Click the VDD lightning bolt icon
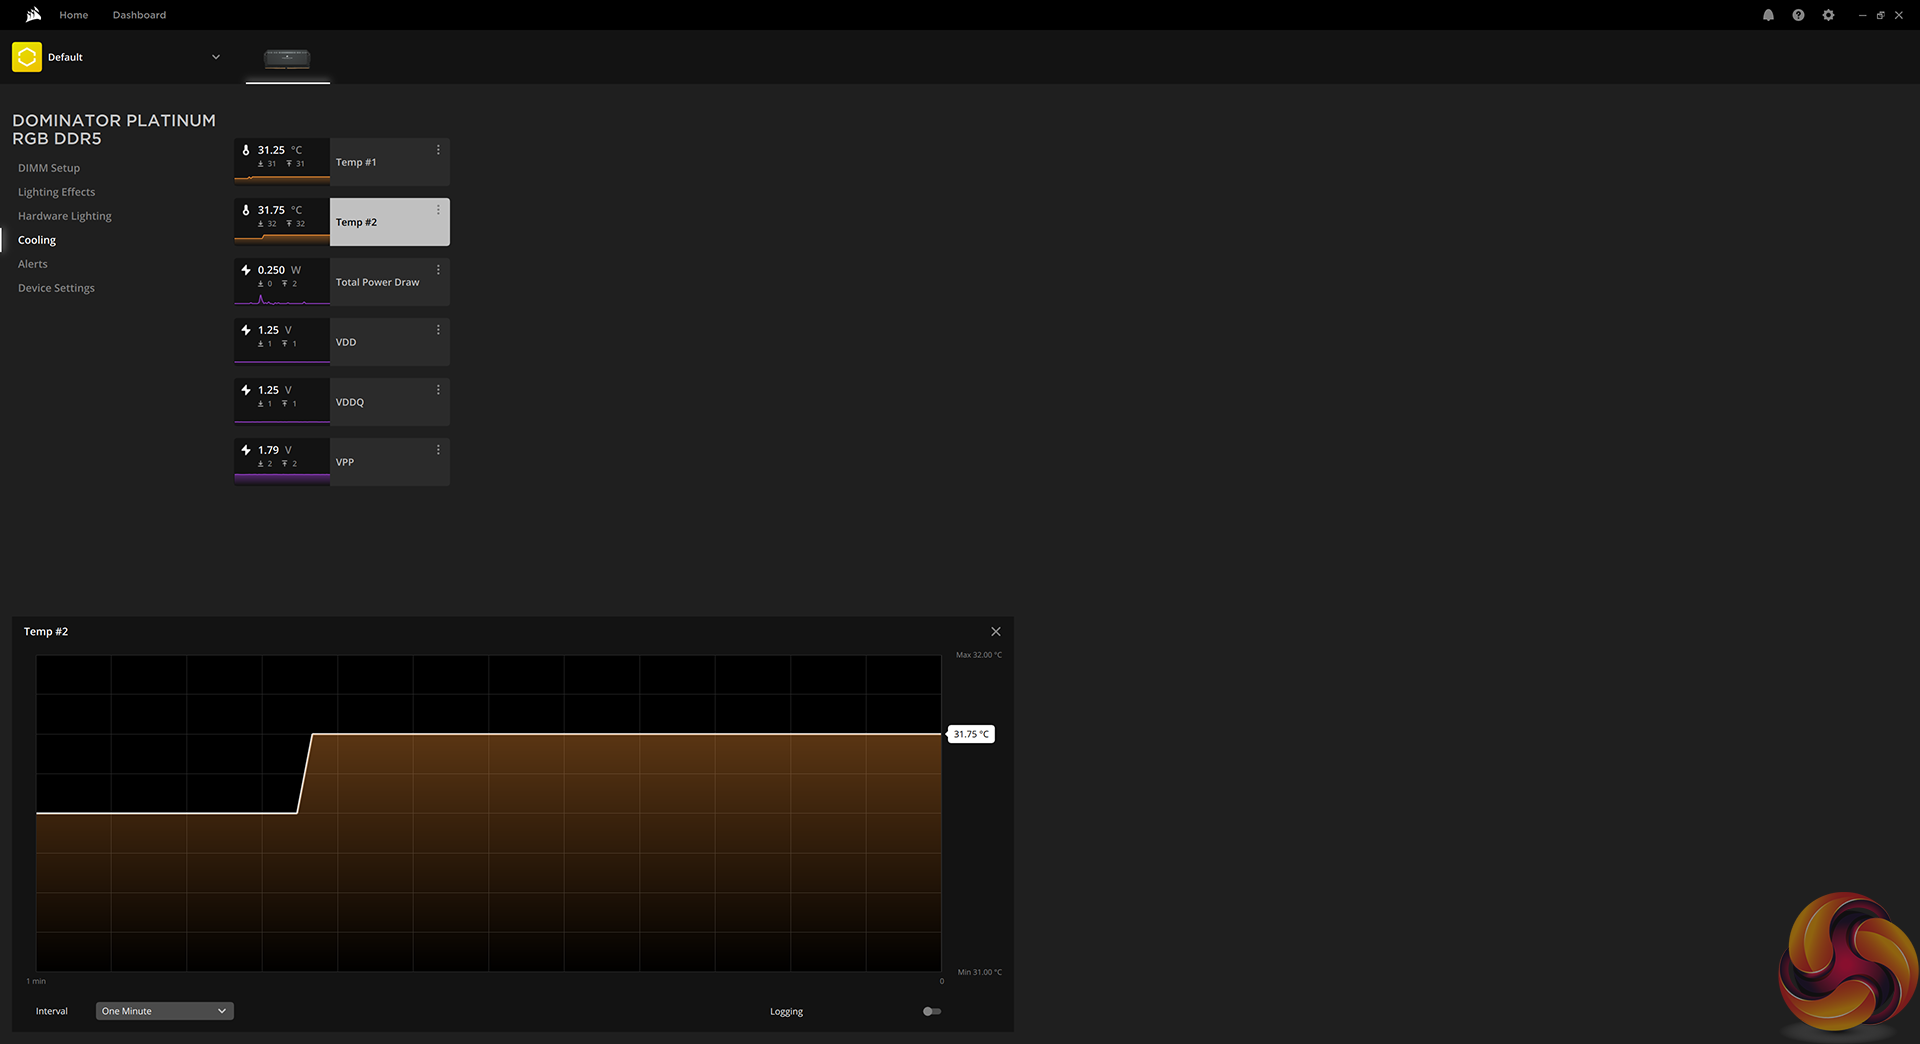 (246, 330)
